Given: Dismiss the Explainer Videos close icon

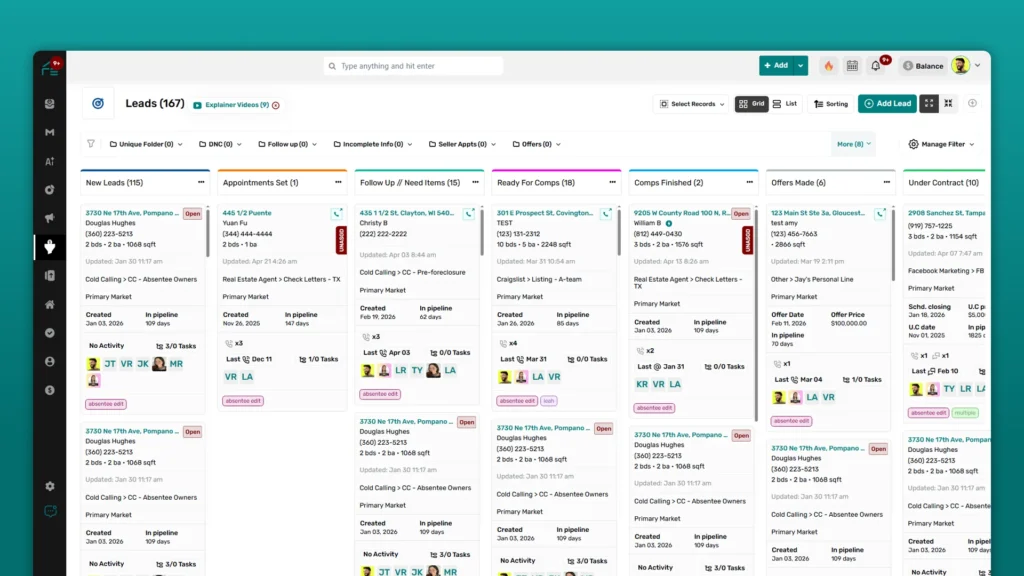Looking at the screenshot, I should (276, 105).
